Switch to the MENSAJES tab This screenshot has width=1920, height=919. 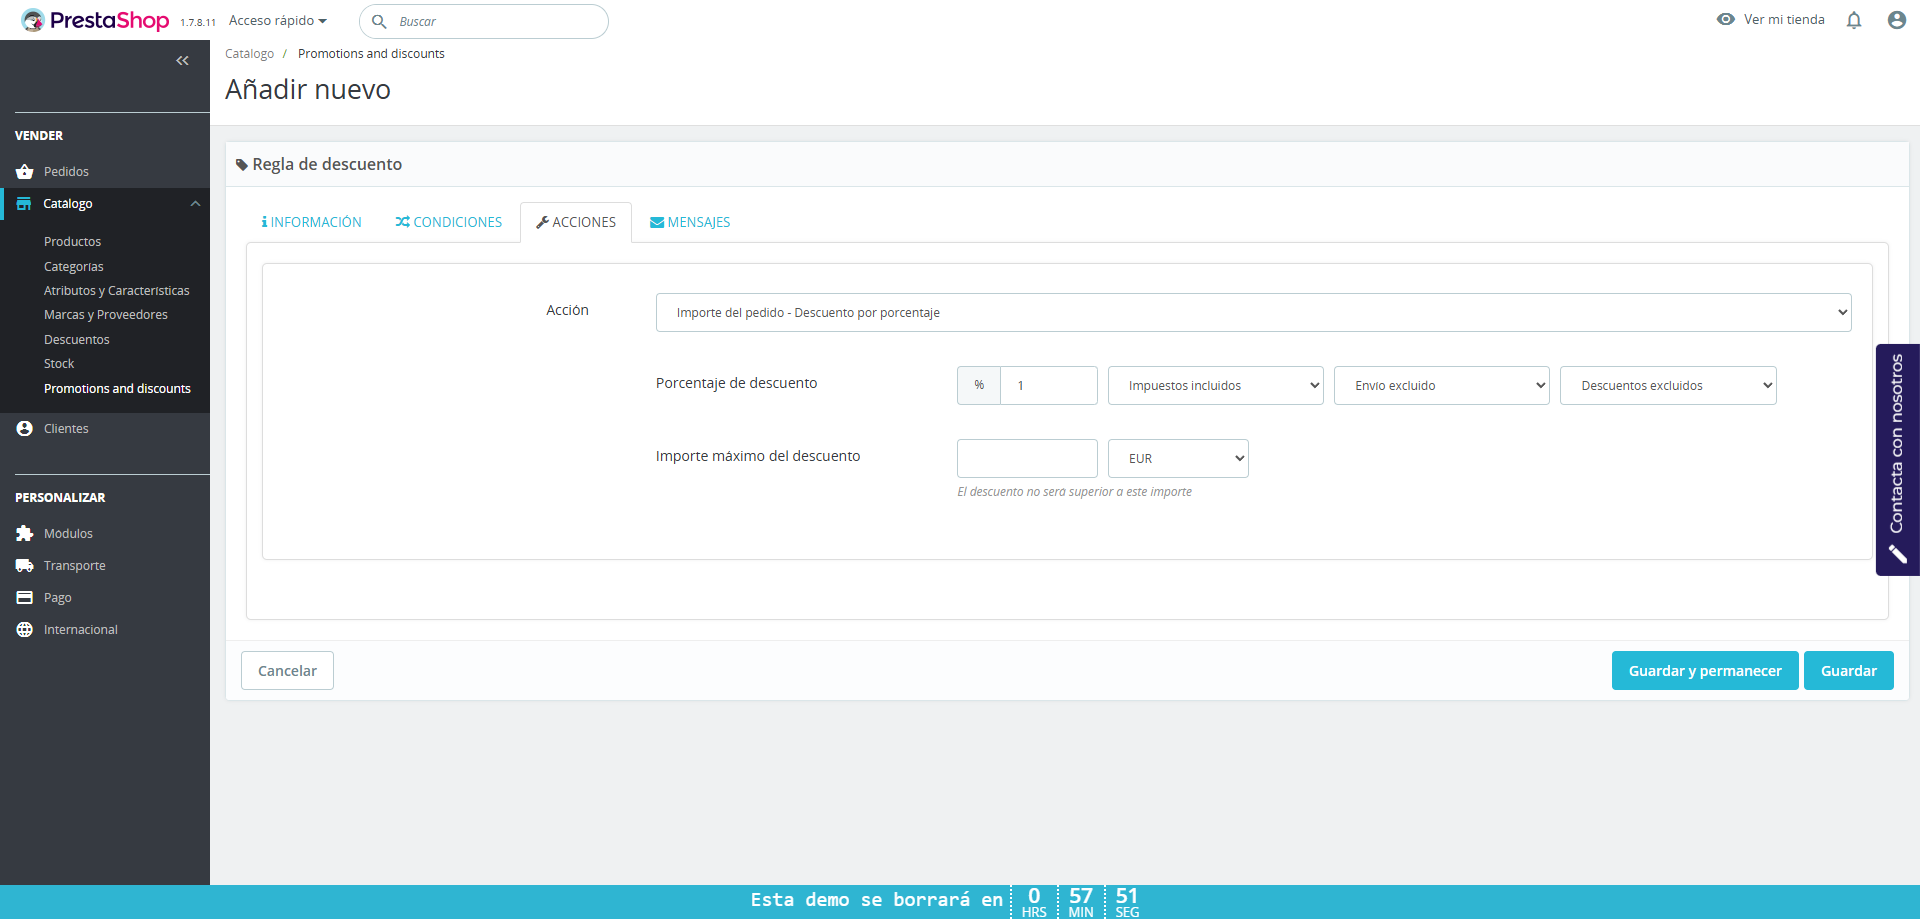click(x=690, y=222)
